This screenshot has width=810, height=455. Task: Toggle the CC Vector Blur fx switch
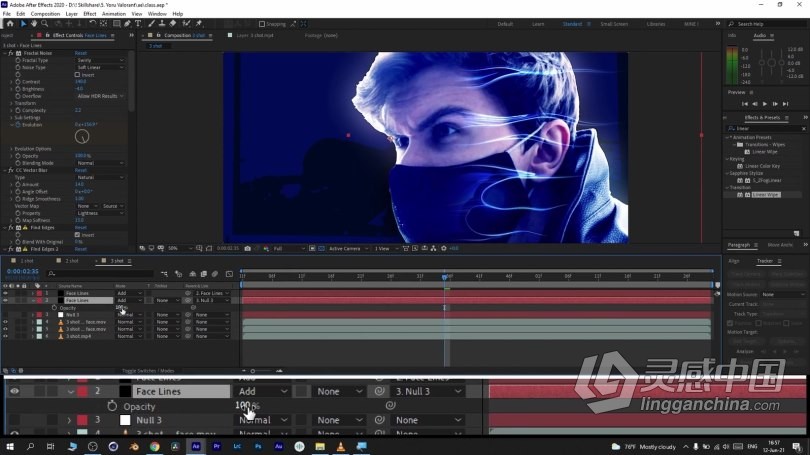click(x=11, y=170)
